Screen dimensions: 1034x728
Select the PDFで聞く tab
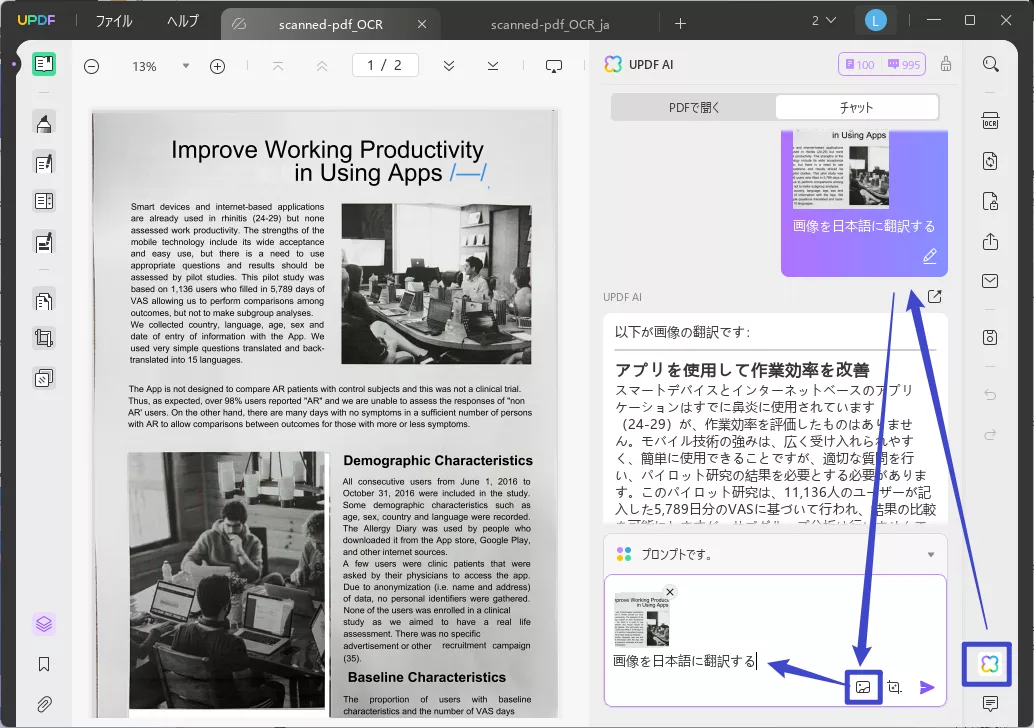[x=694, y=107]
